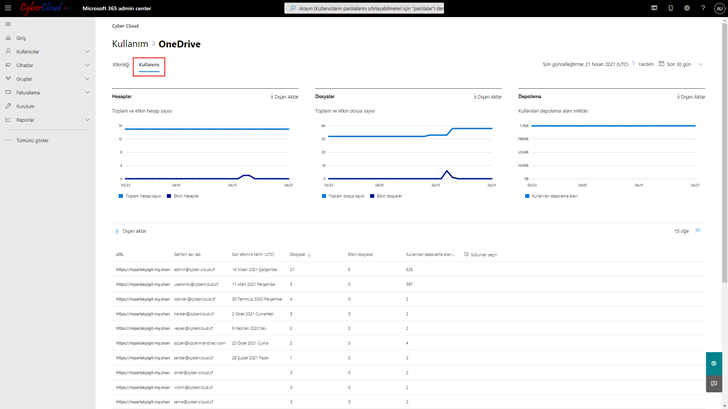Click the Yardım link

pyautogui.click(x=646, y=64)
